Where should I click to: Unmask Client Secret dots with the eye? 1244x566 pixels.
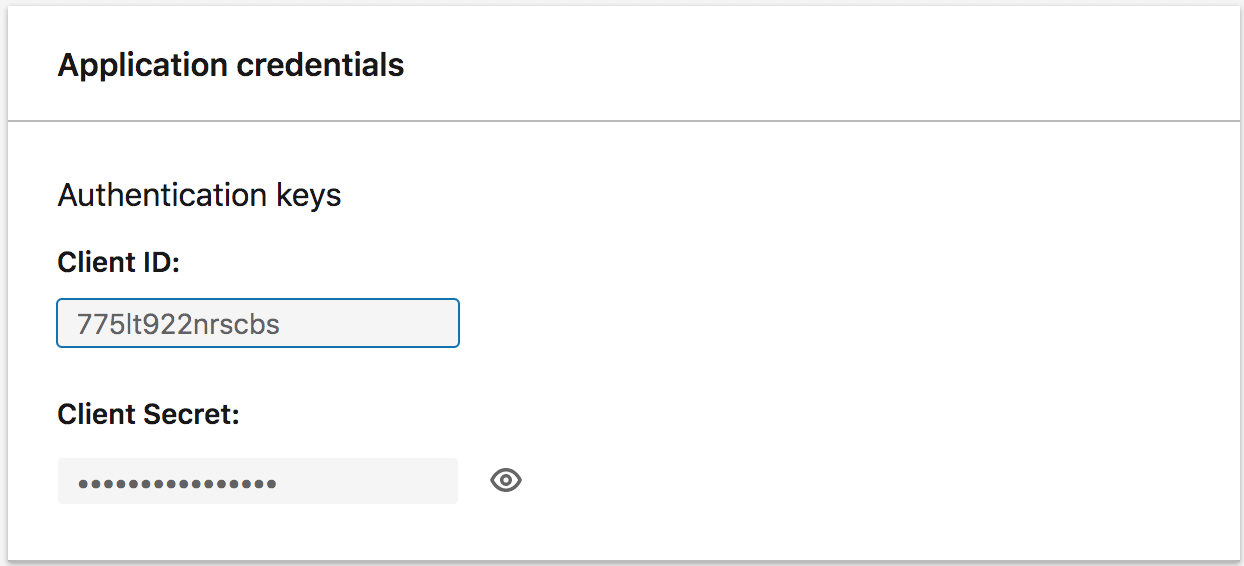[x=506, y=481]
